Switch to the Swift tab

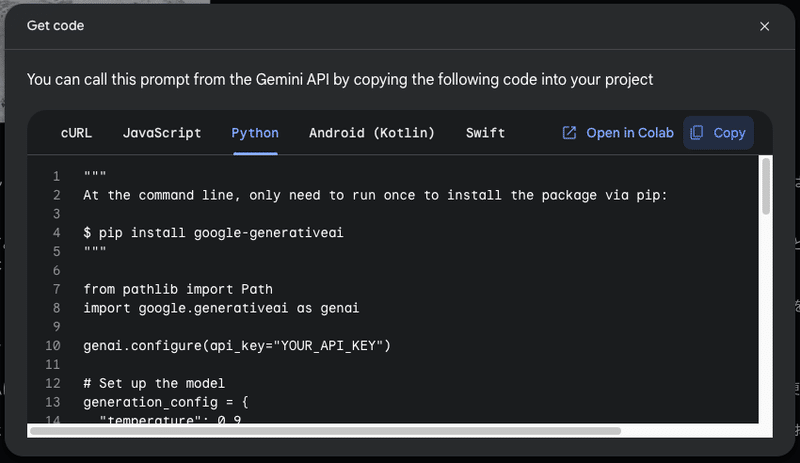pos(485,133)
